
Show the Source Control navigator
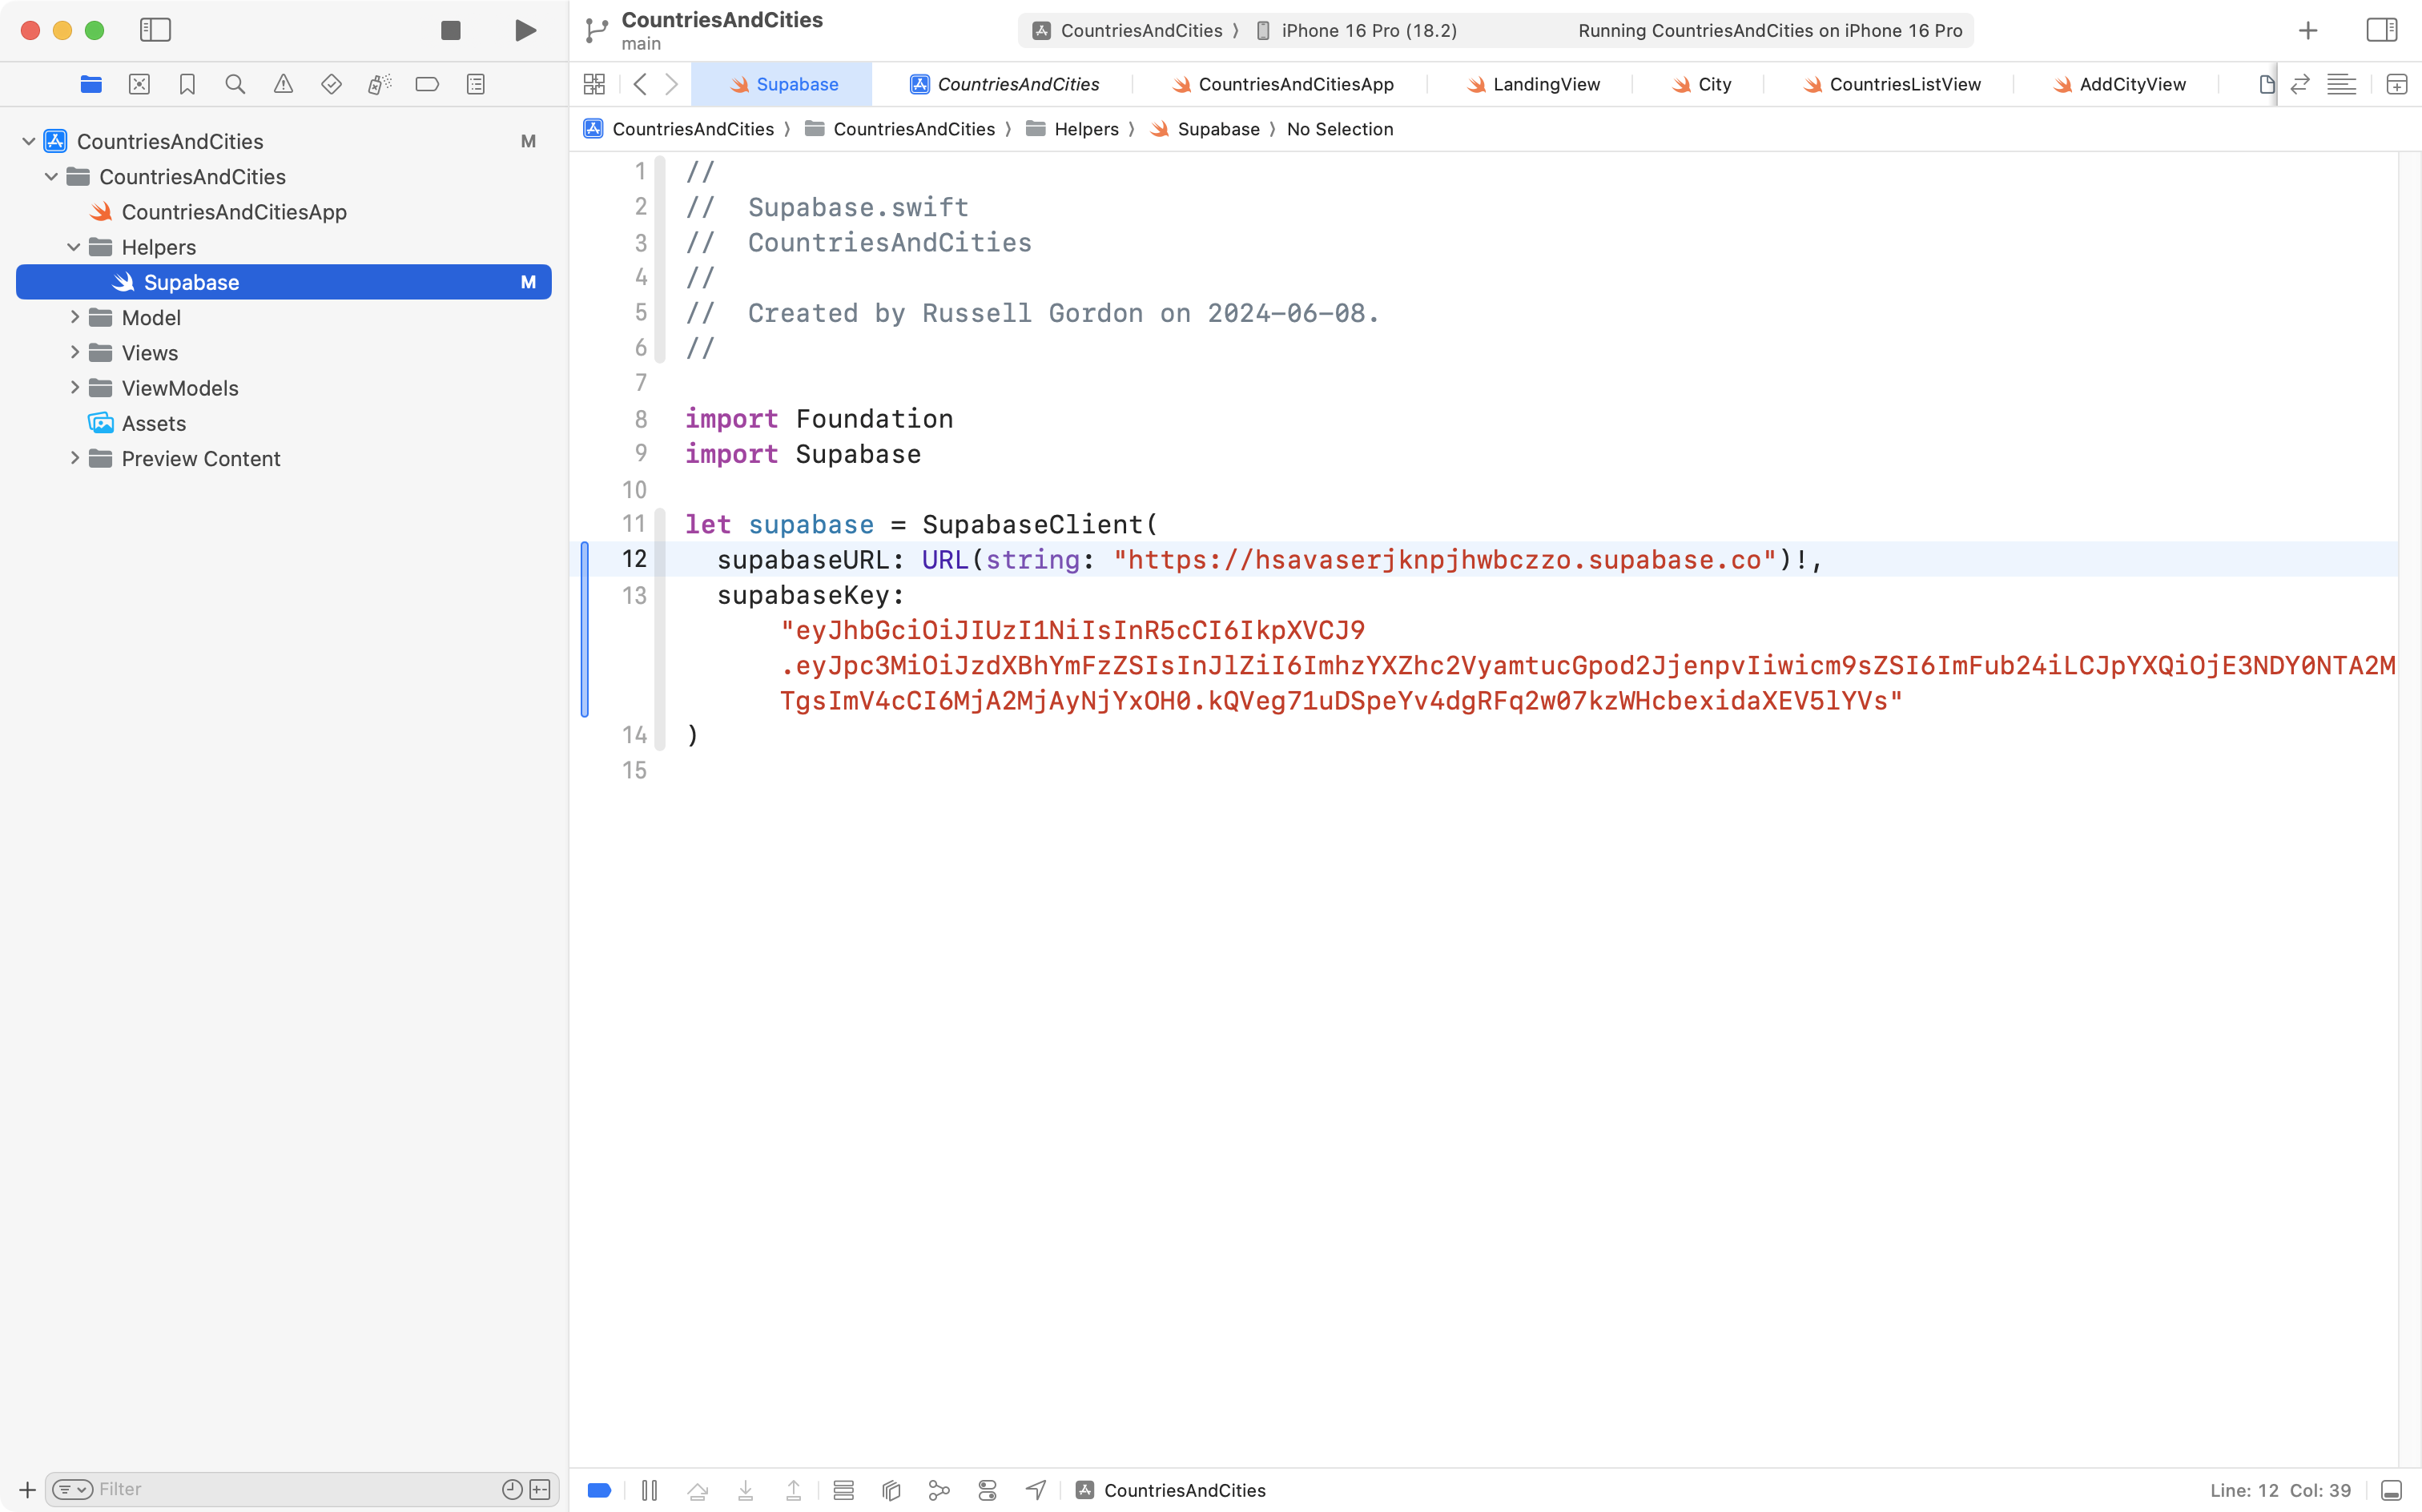pyautogui.click(x=139, y=84)
